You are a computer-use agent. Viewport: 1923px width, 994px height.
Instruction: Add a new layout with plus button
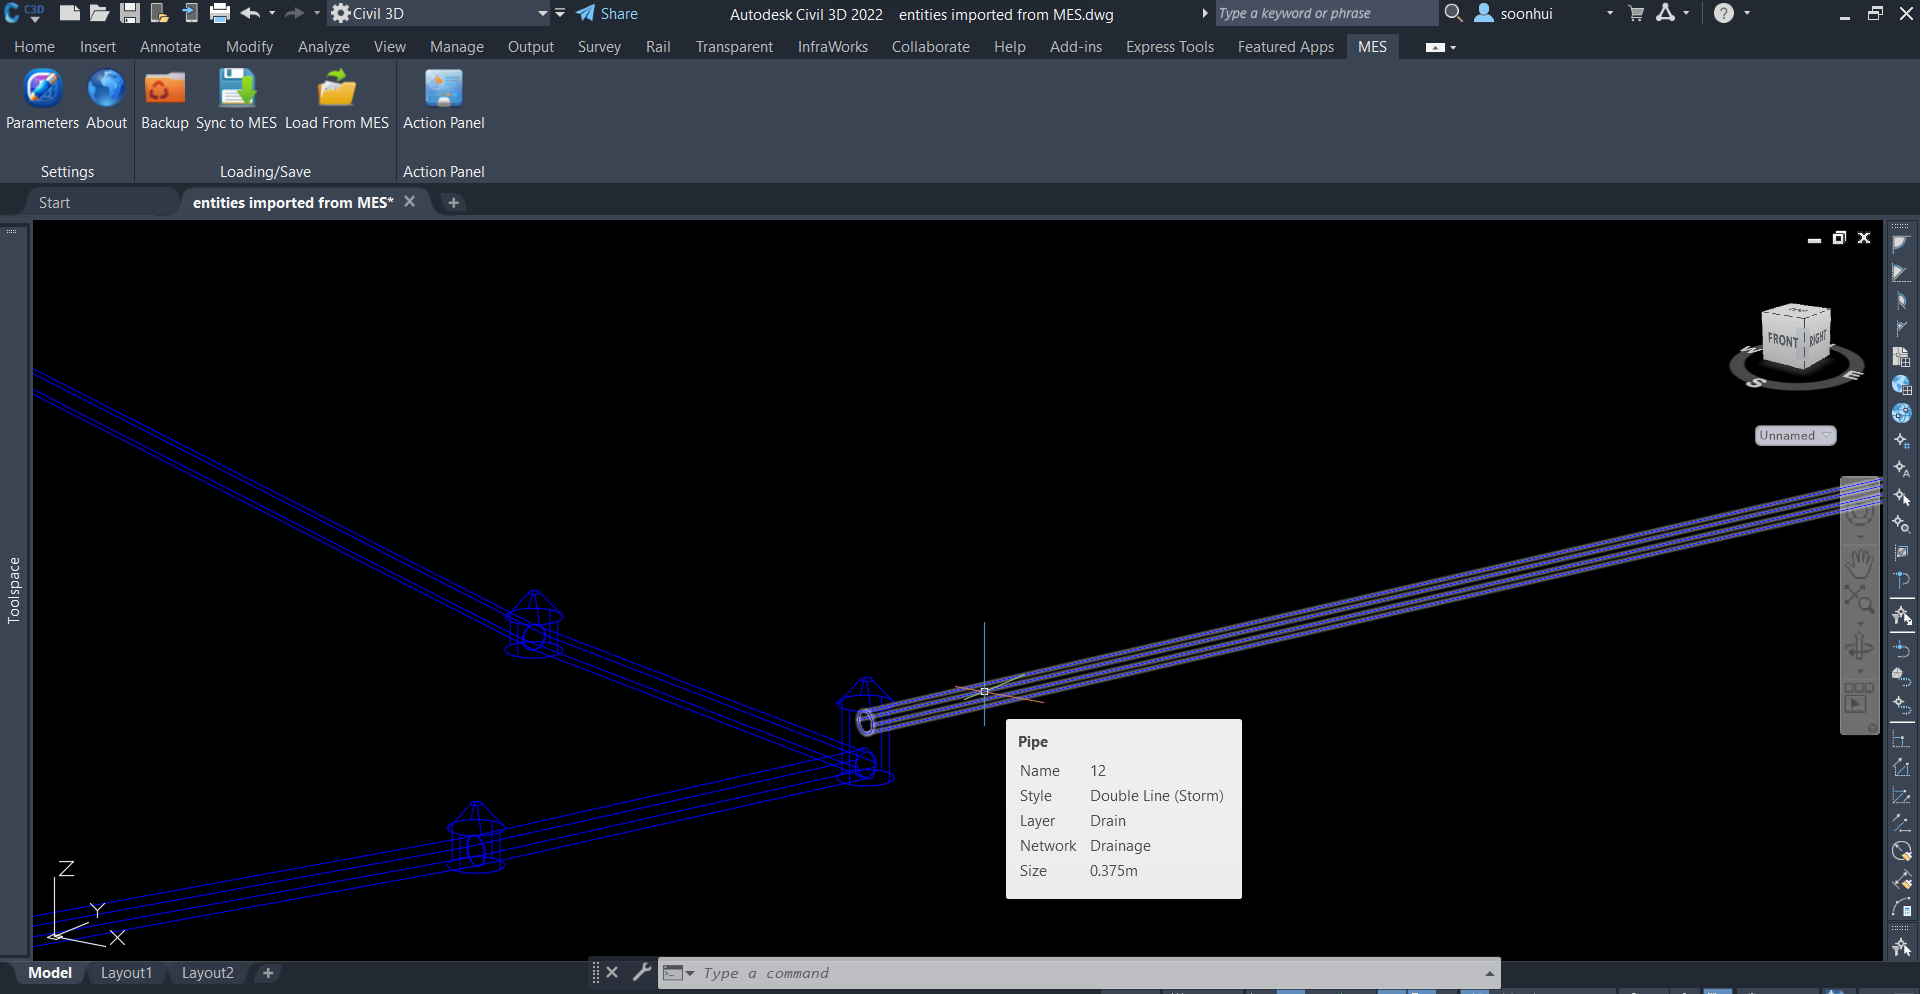[x=268, y=973]
